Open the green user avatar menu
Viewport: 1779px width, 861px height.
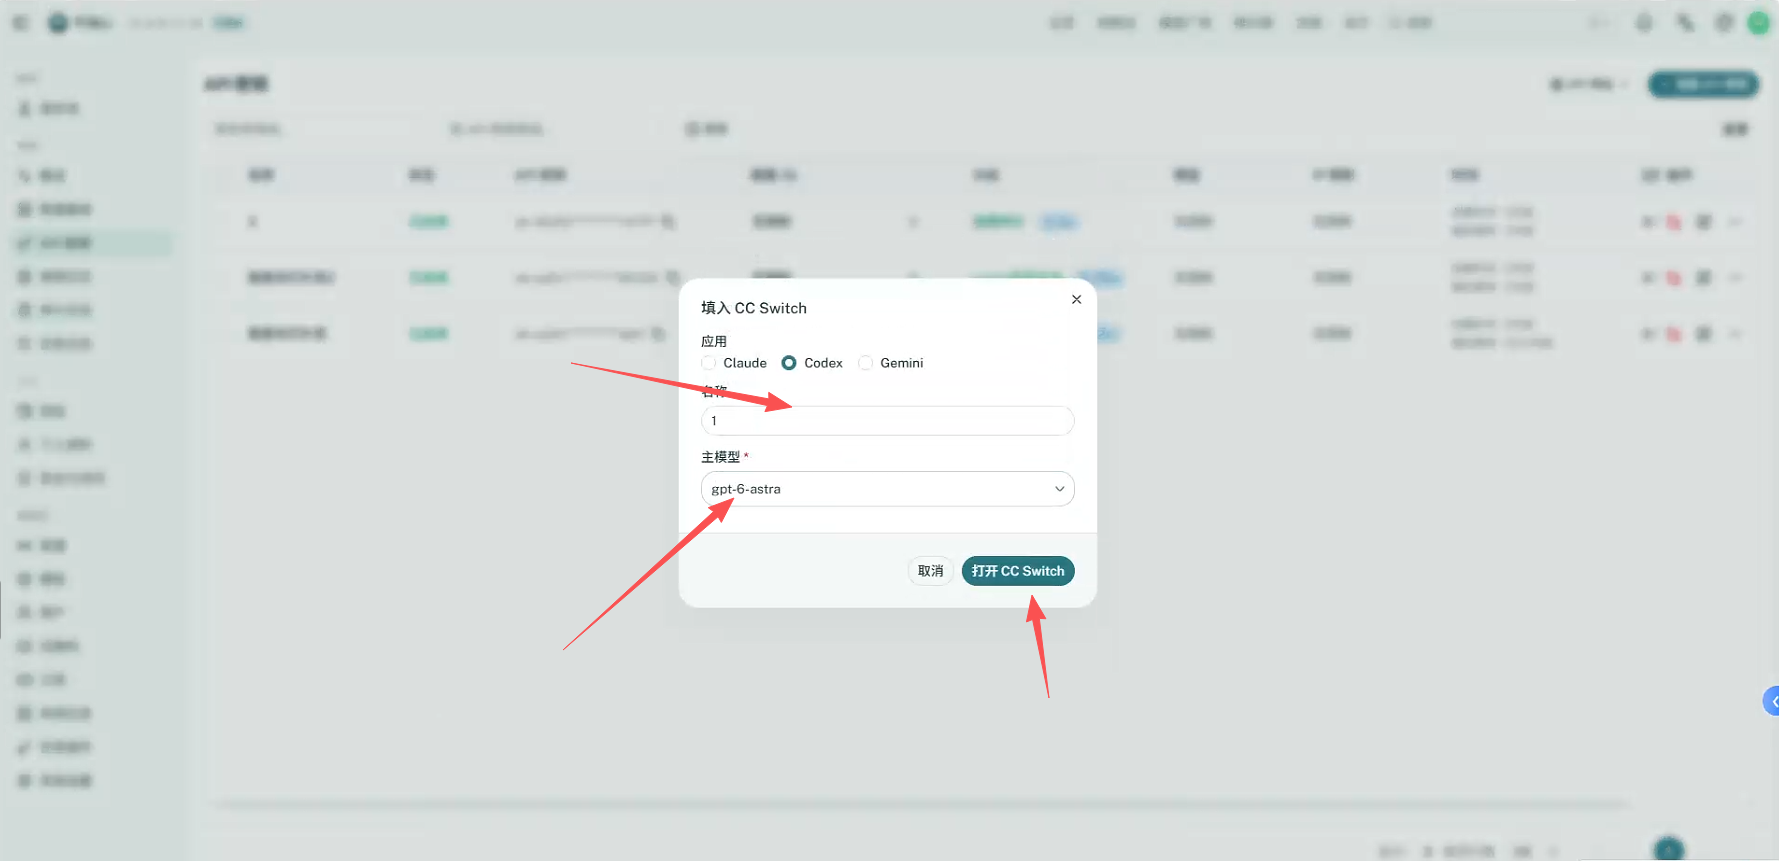(1758, 23)
